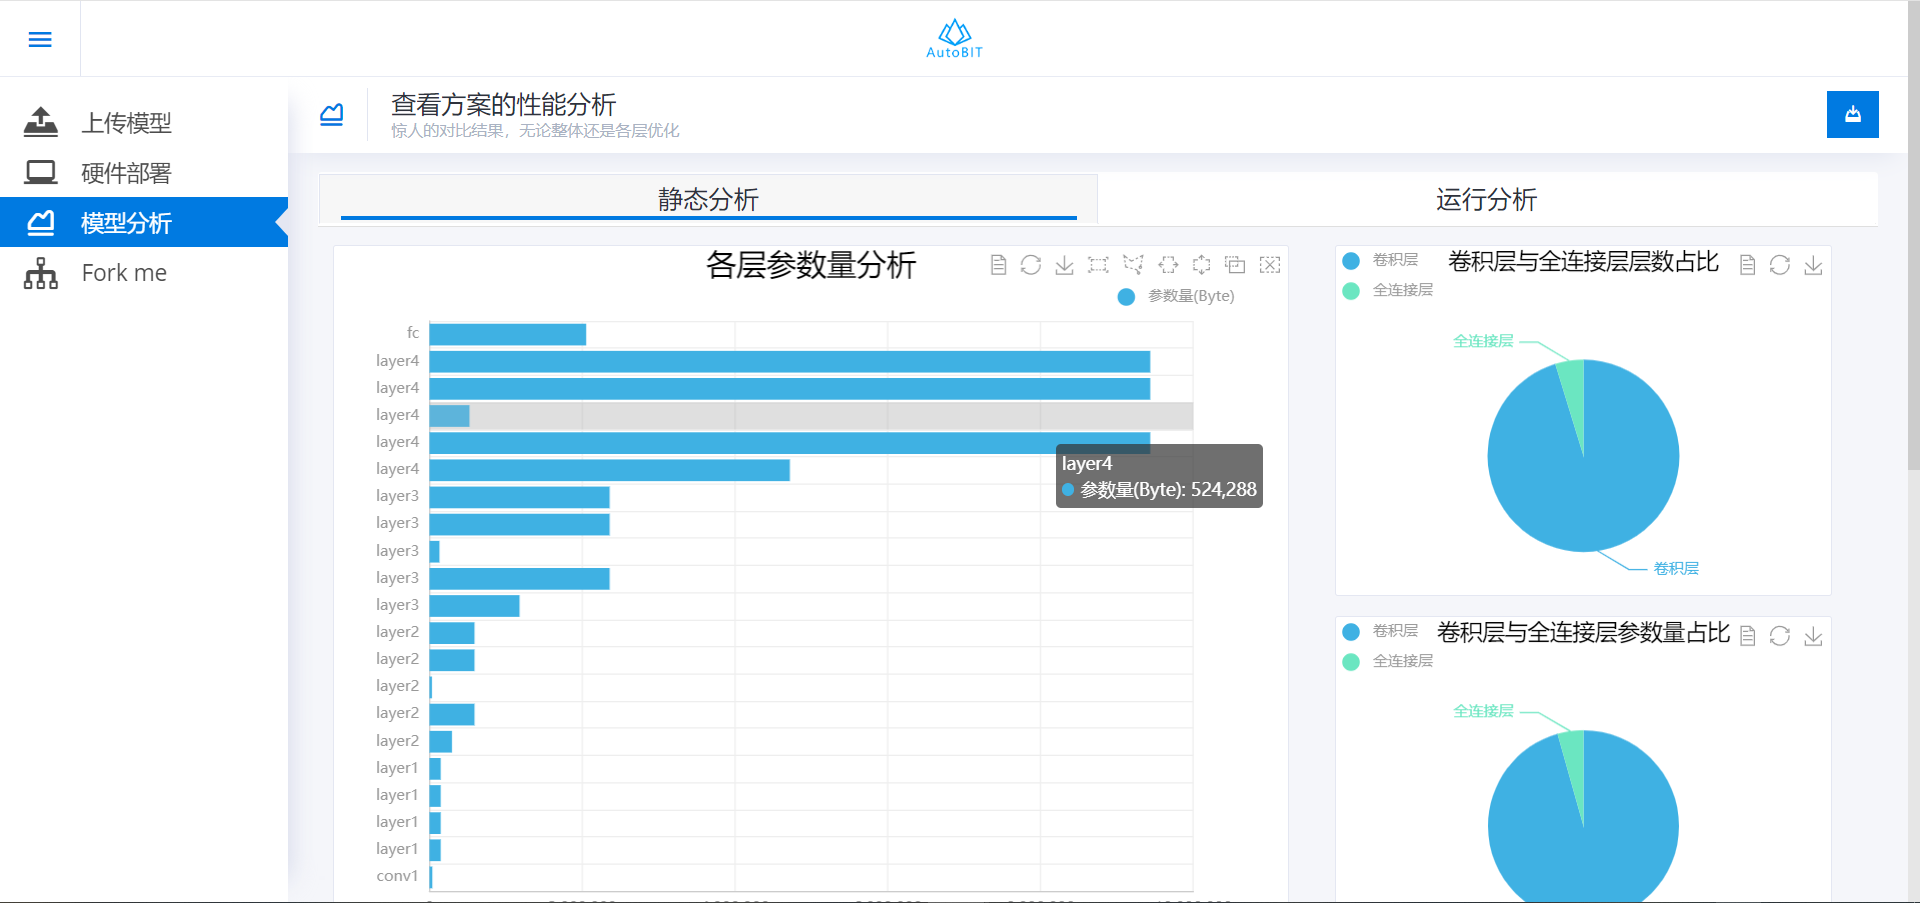This screenshot has height=903, width=1920.
Task: Click the subtitle 惊人的对比结果，无论整体还是各层优化
Action: pos(535,131)
